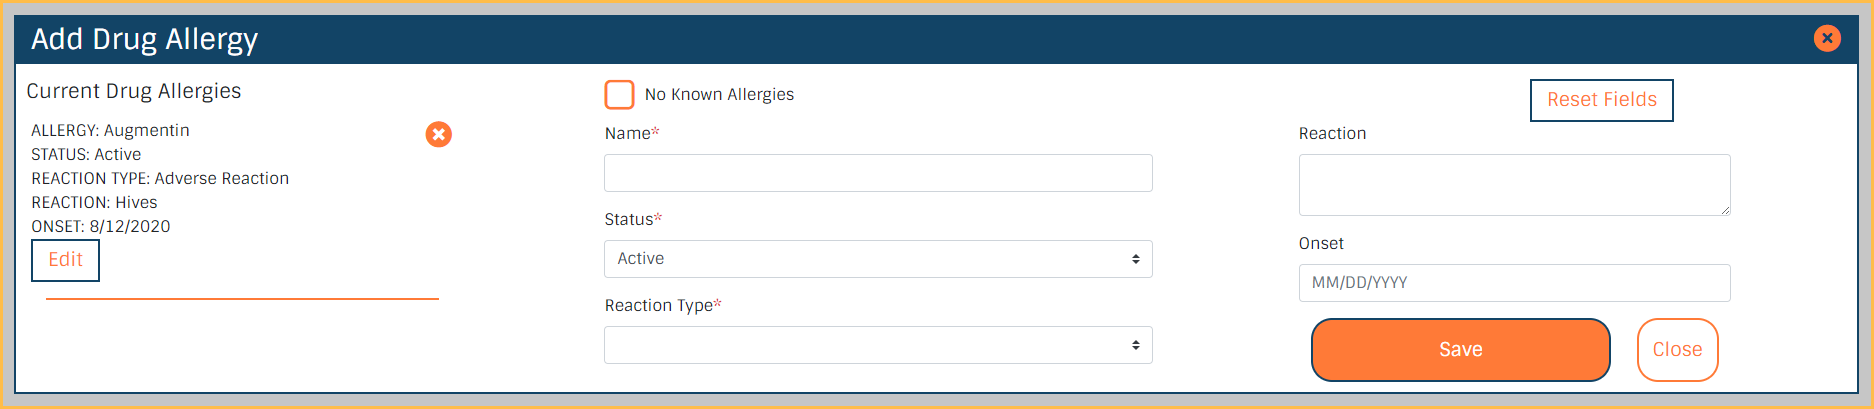Viewport: 1874px width, 409px height.
Task: Click the outlined Close button
Action: point(1677,350)
